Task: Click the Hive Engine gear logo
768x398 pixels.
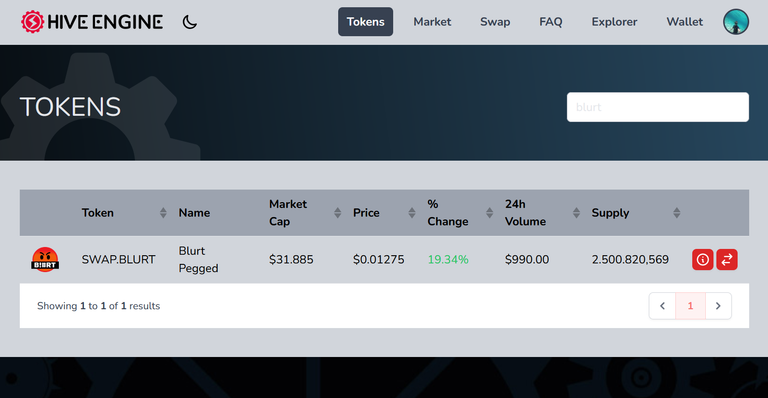Action: tap(32, 22)
